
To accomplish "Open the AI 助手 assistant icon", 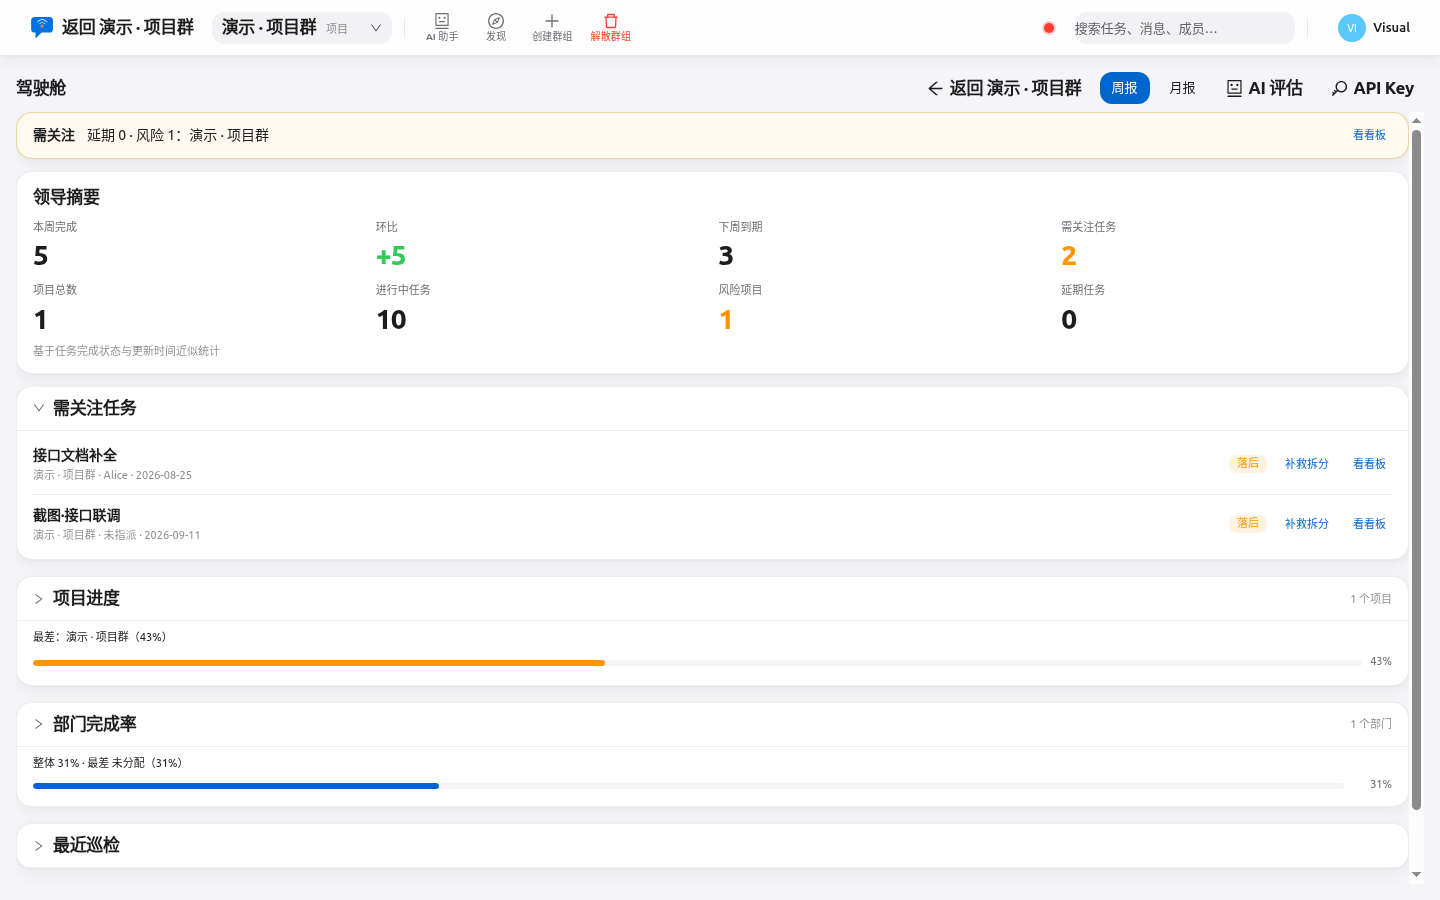I will point(442,27).
